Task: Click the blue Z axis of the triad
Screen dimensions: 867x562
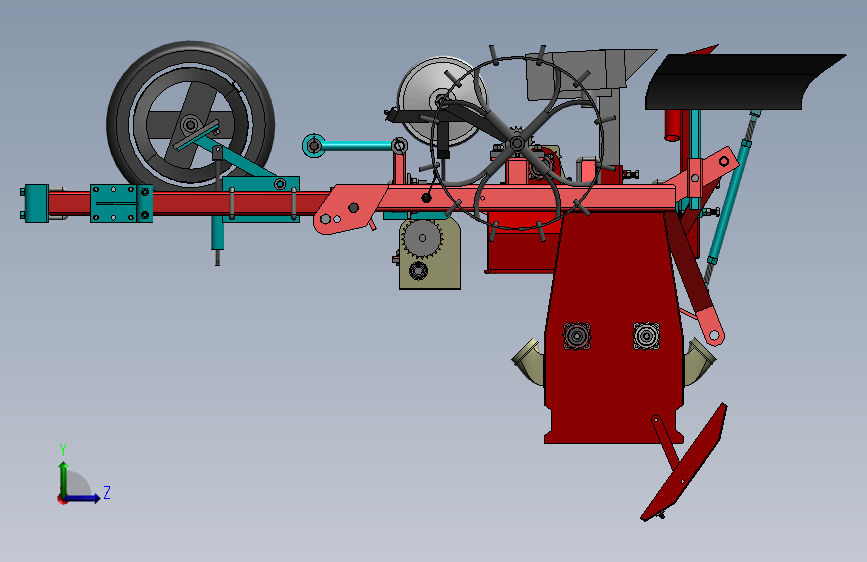Action: coord(81,498)
